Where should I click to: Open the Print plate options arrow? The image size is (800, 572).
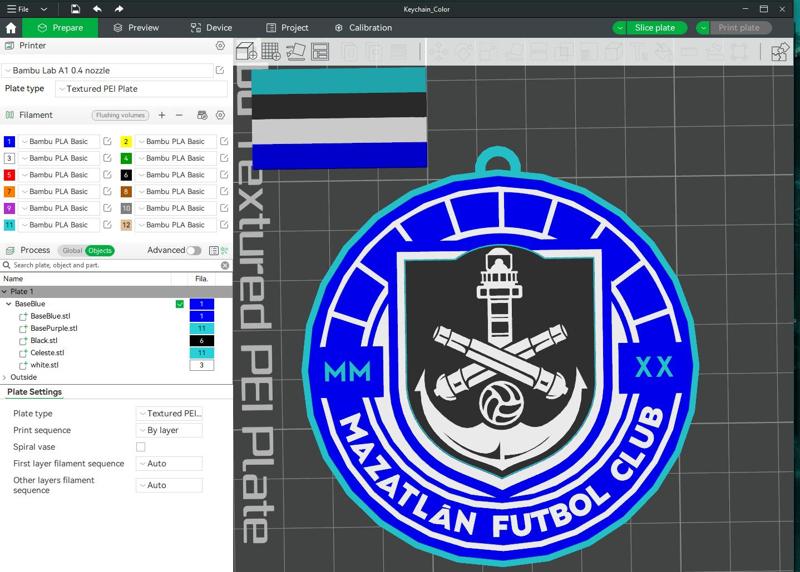tap(703, 28)
